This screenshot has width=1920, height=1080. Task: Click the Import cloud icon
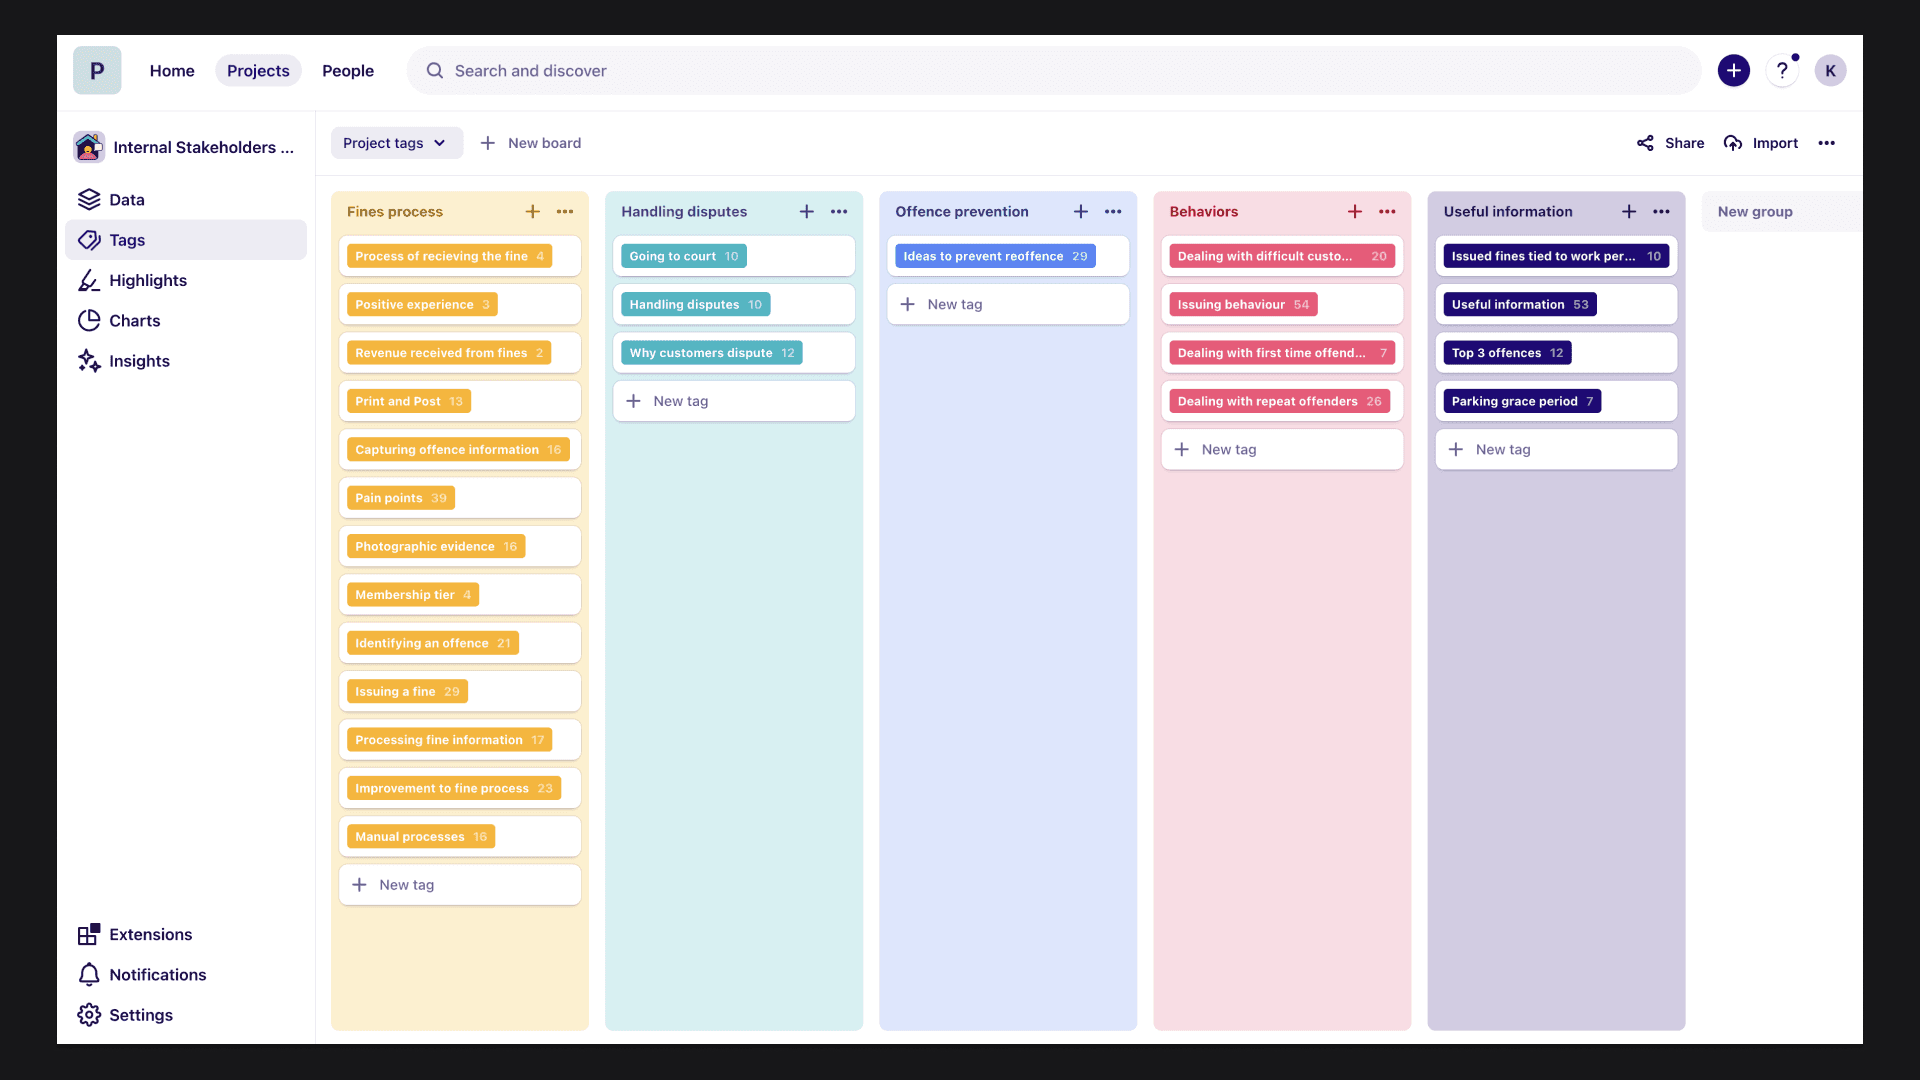[1733, 143]
